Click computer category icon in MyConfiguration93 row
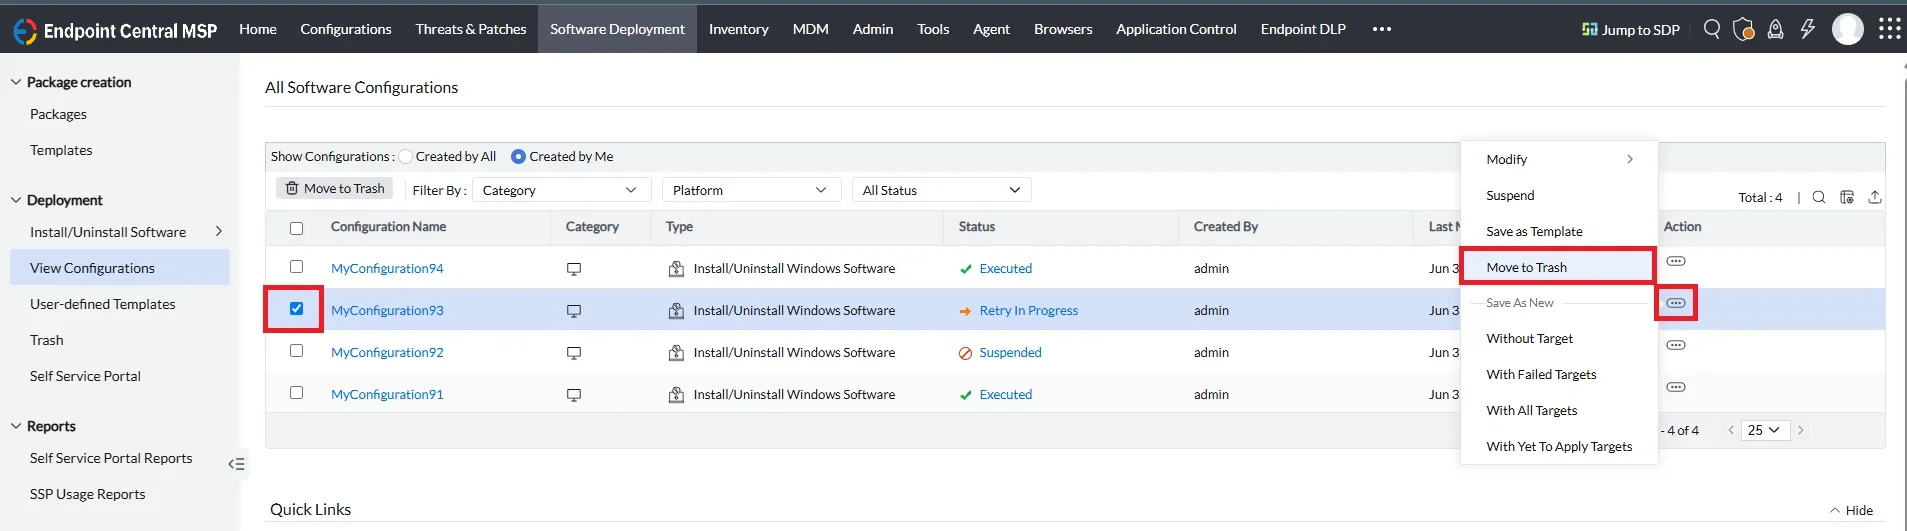 pos(574,311)
